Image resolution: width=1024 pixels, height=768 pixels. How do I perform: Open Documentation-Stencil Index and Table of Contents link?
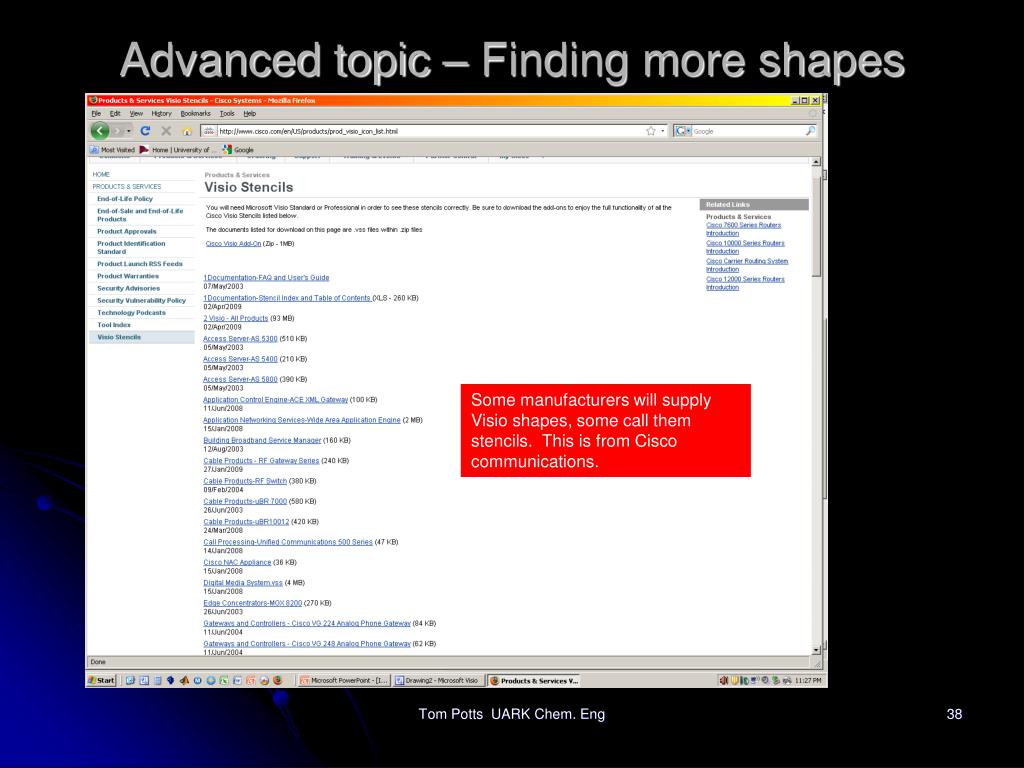(x=287, y=298)
